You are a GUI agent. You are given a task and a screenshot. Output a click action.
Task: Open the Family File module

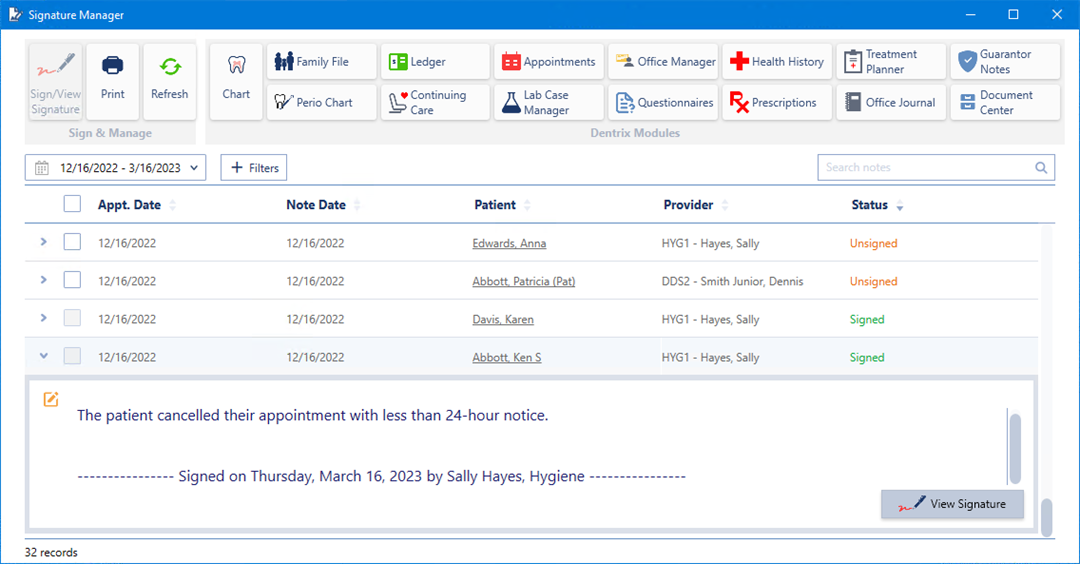click(x=322, y=62)
